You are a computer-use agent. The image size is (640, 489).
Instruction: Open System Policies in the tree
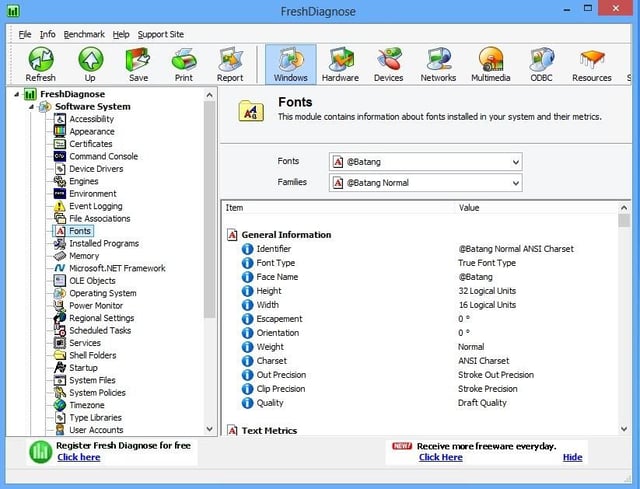pyautogui.click(x=97, y=393)
